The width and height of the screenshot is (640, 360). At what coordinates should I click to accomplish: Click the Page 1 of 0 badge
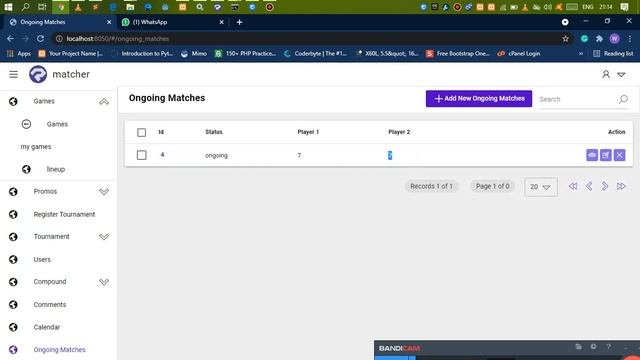(493, 186)
